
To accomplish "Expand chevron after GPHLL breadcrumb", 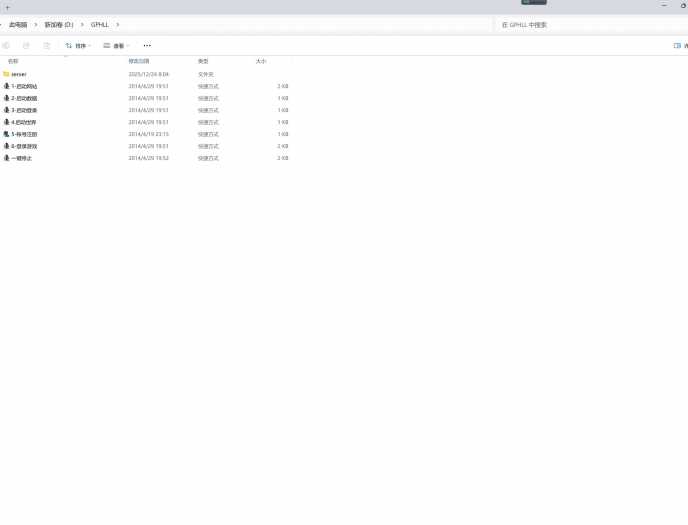I will (117, 25).
